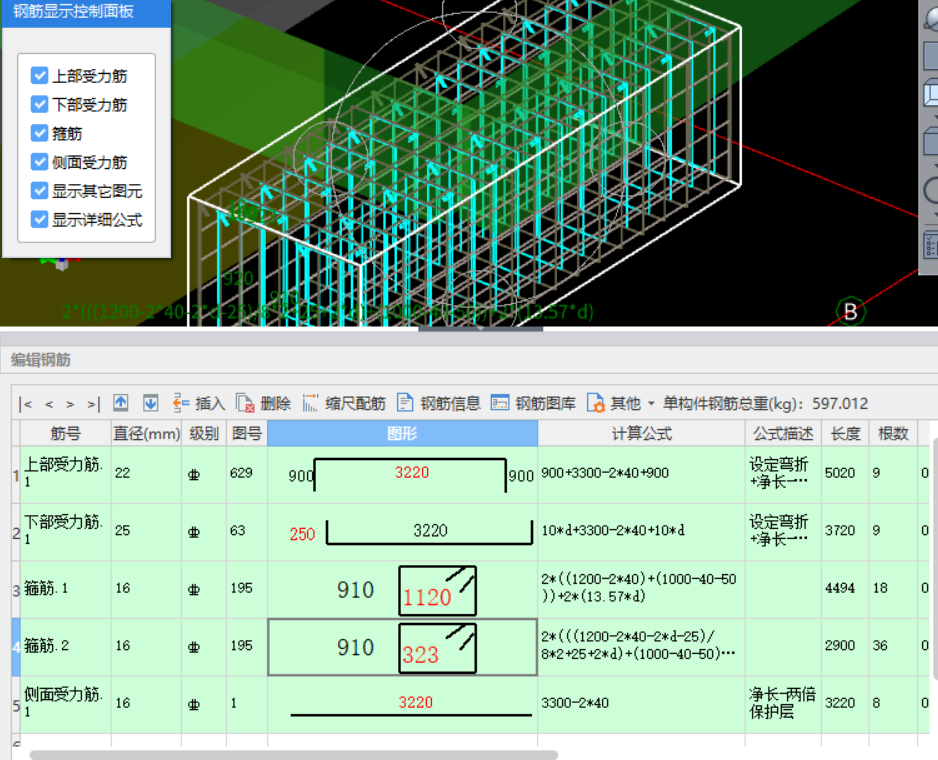Click 长度 column header
Image resolution: width=938 pixels, height=760 pixels.
pos(845,433)
